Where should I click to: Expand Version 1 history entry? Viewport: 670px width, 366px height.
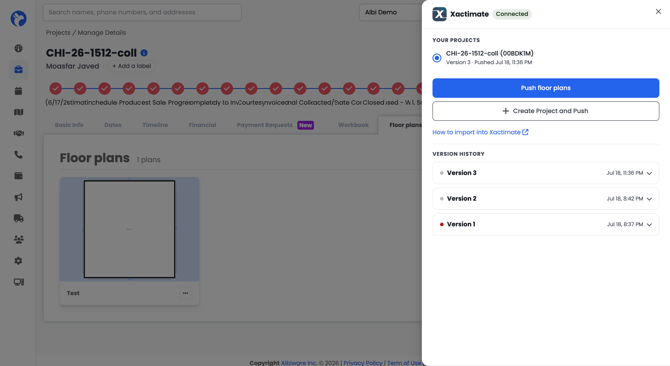(546, 224)
